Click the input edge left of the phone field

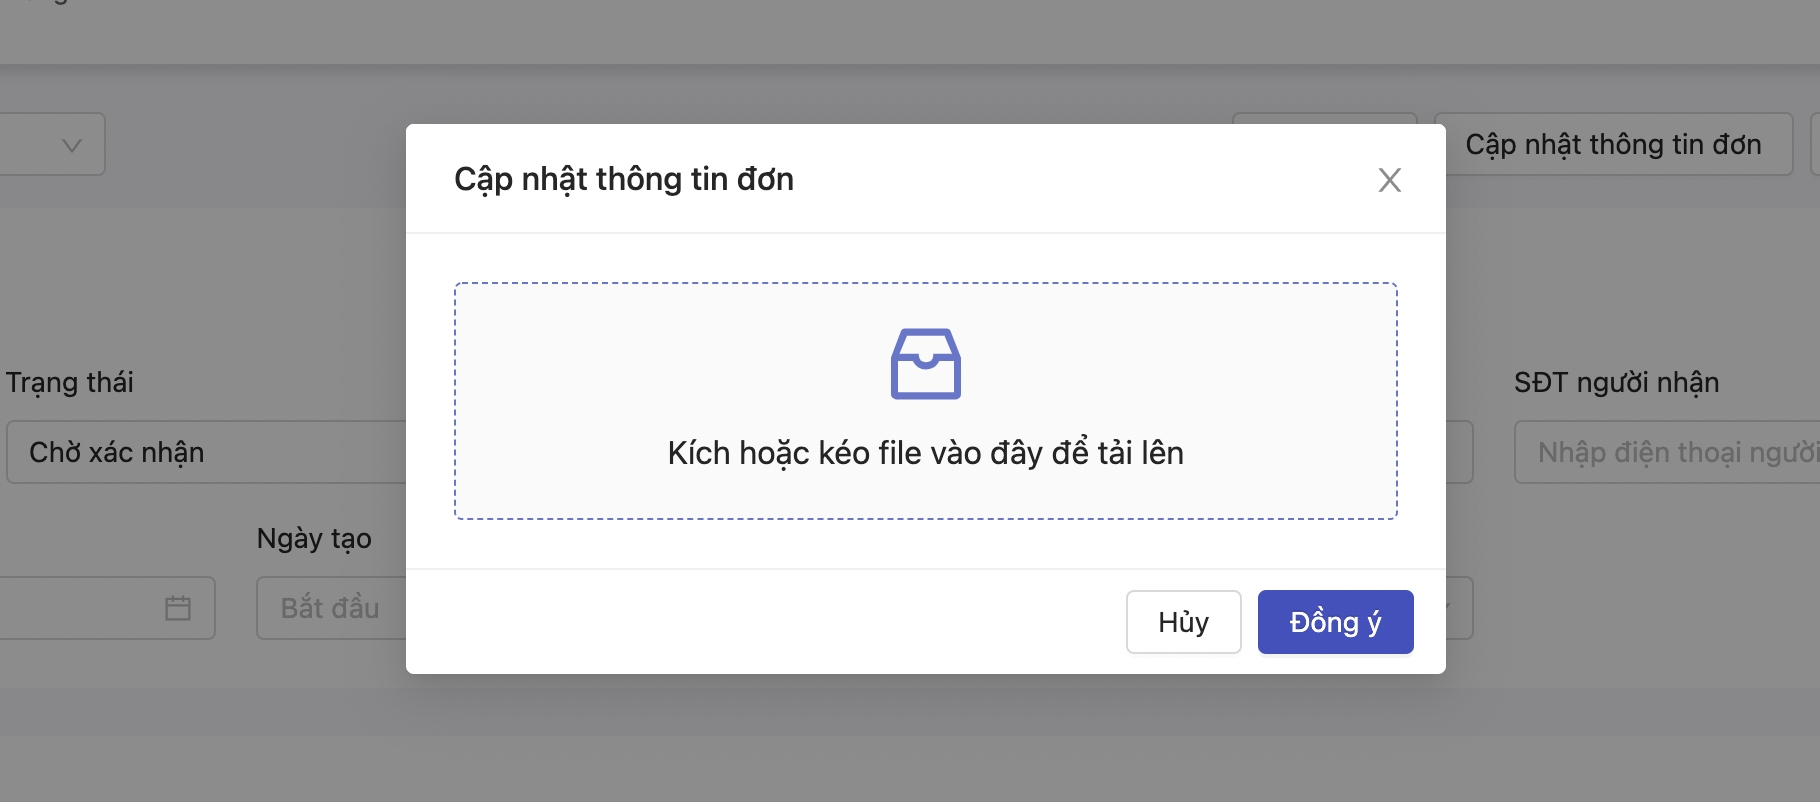pos(1460,452)
